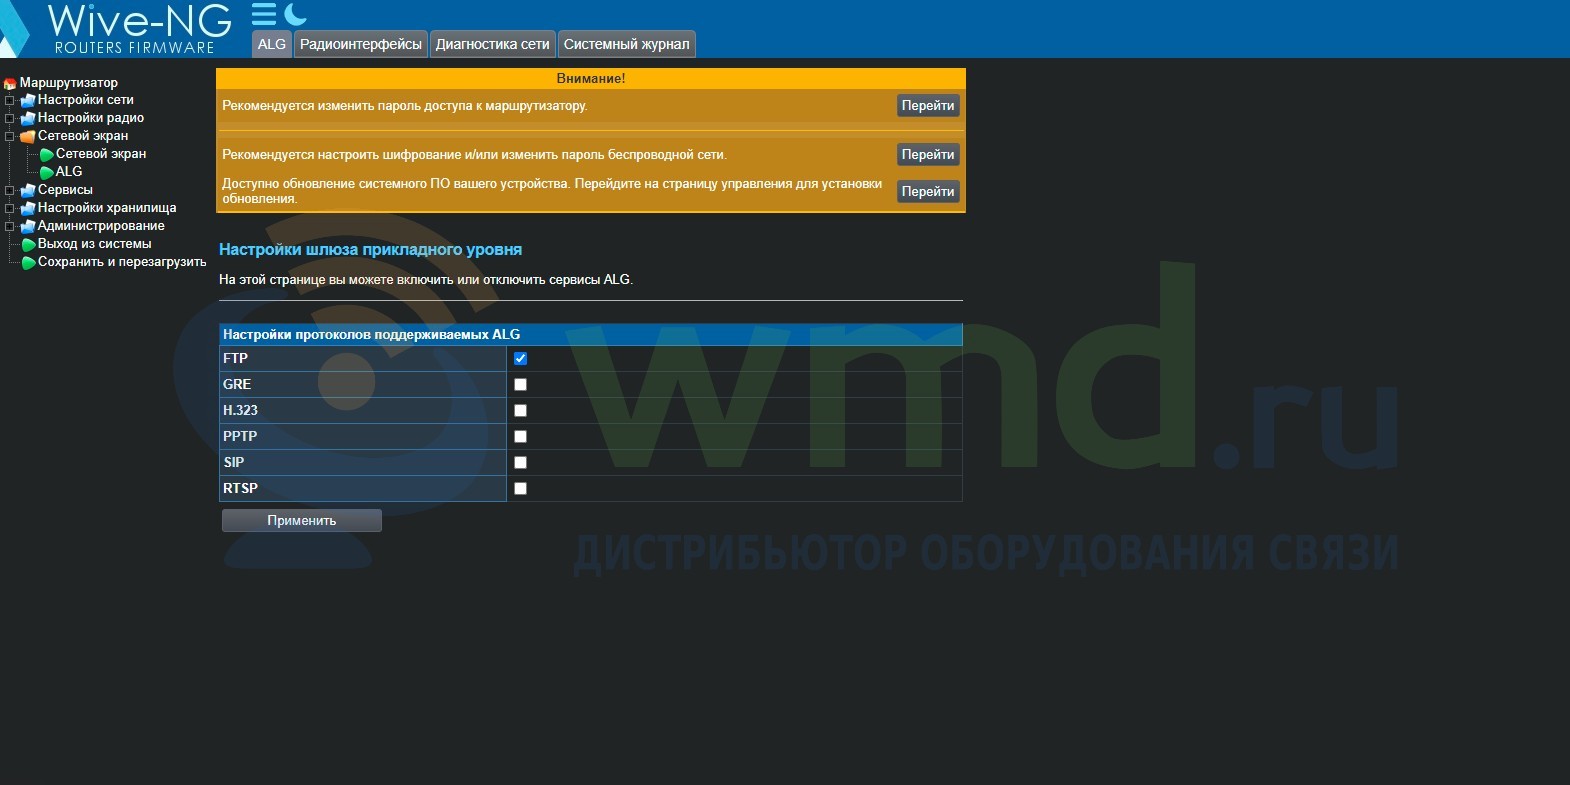Click the RTSP row label
The height and width of the screenshot is (785, 1570).
[x=240, y=488]
